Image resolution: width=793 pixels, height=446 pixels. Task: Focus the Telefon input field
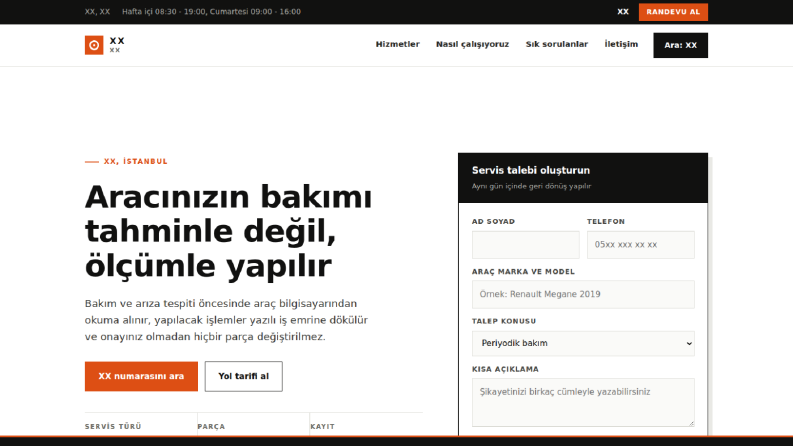pos(641,245)
